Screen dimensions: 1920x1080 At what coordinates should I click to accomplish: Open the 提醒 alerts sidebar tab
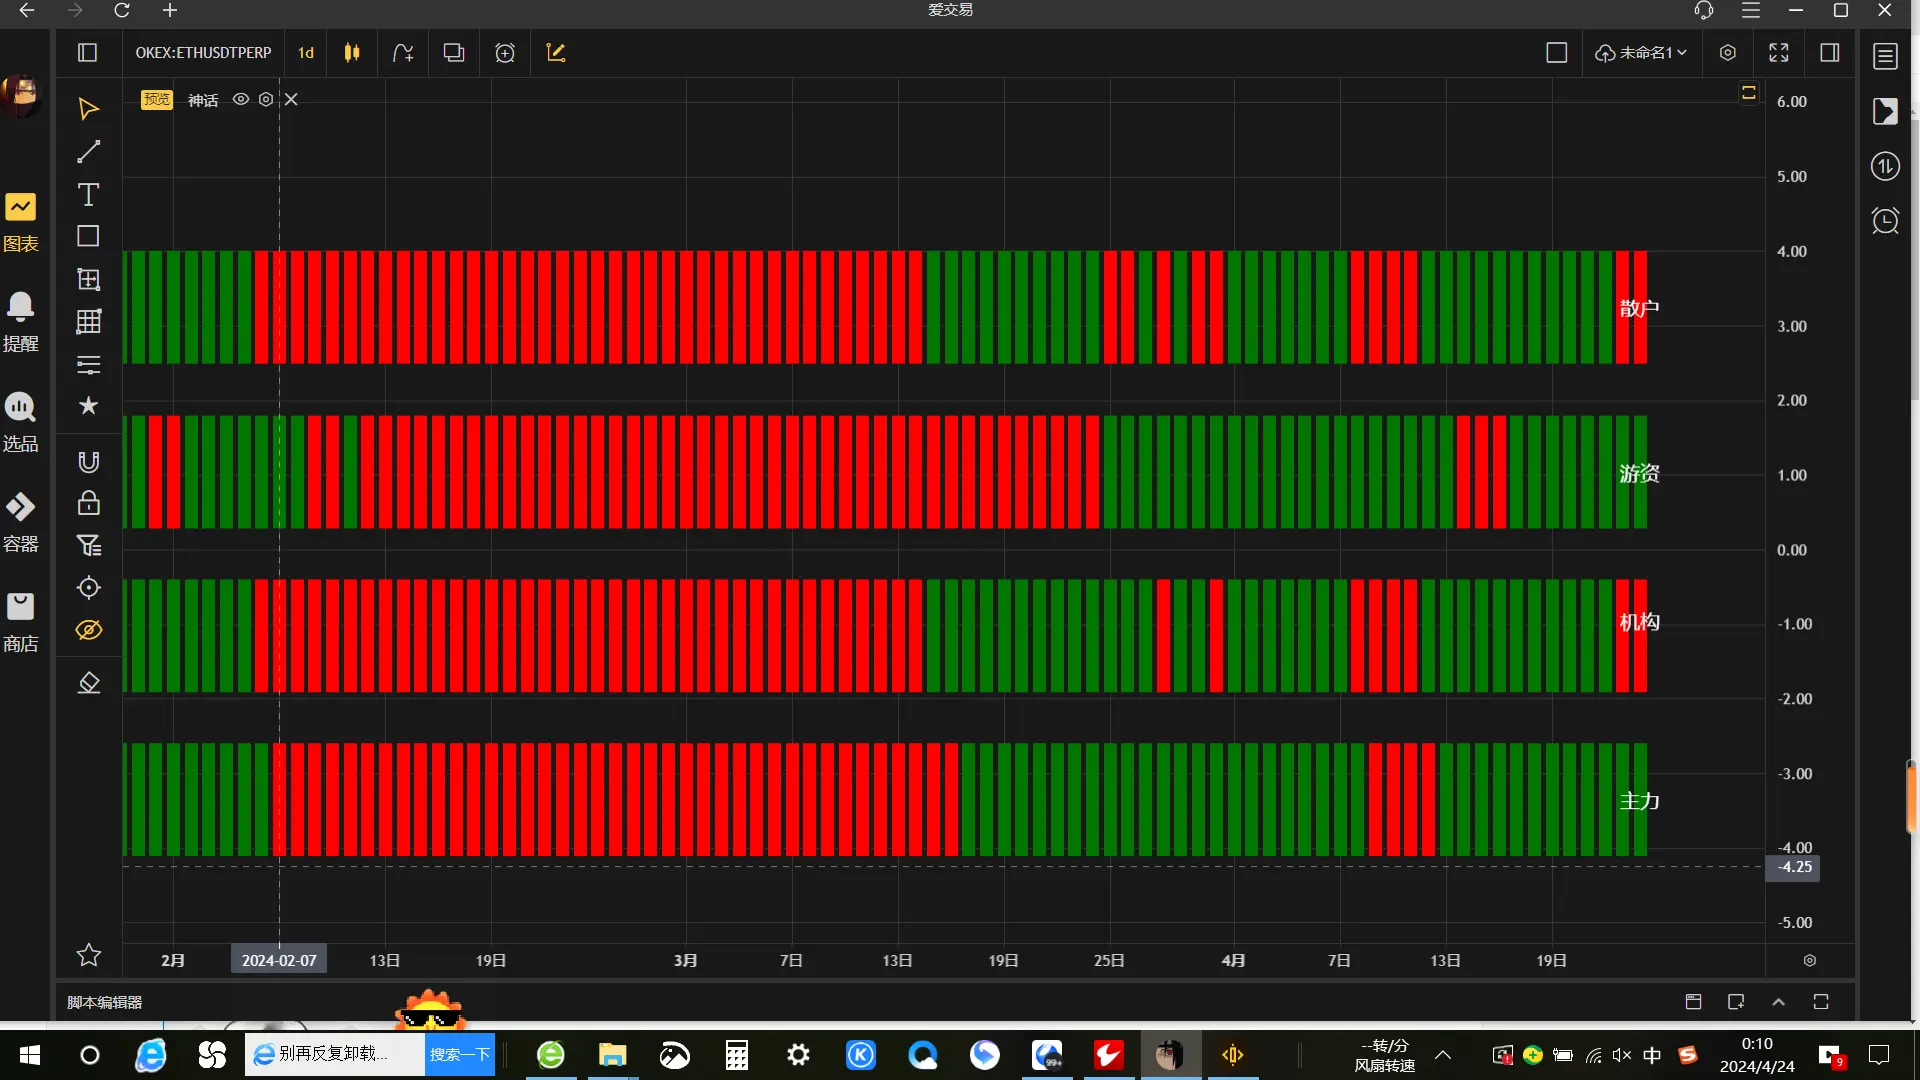coord(20,320)
